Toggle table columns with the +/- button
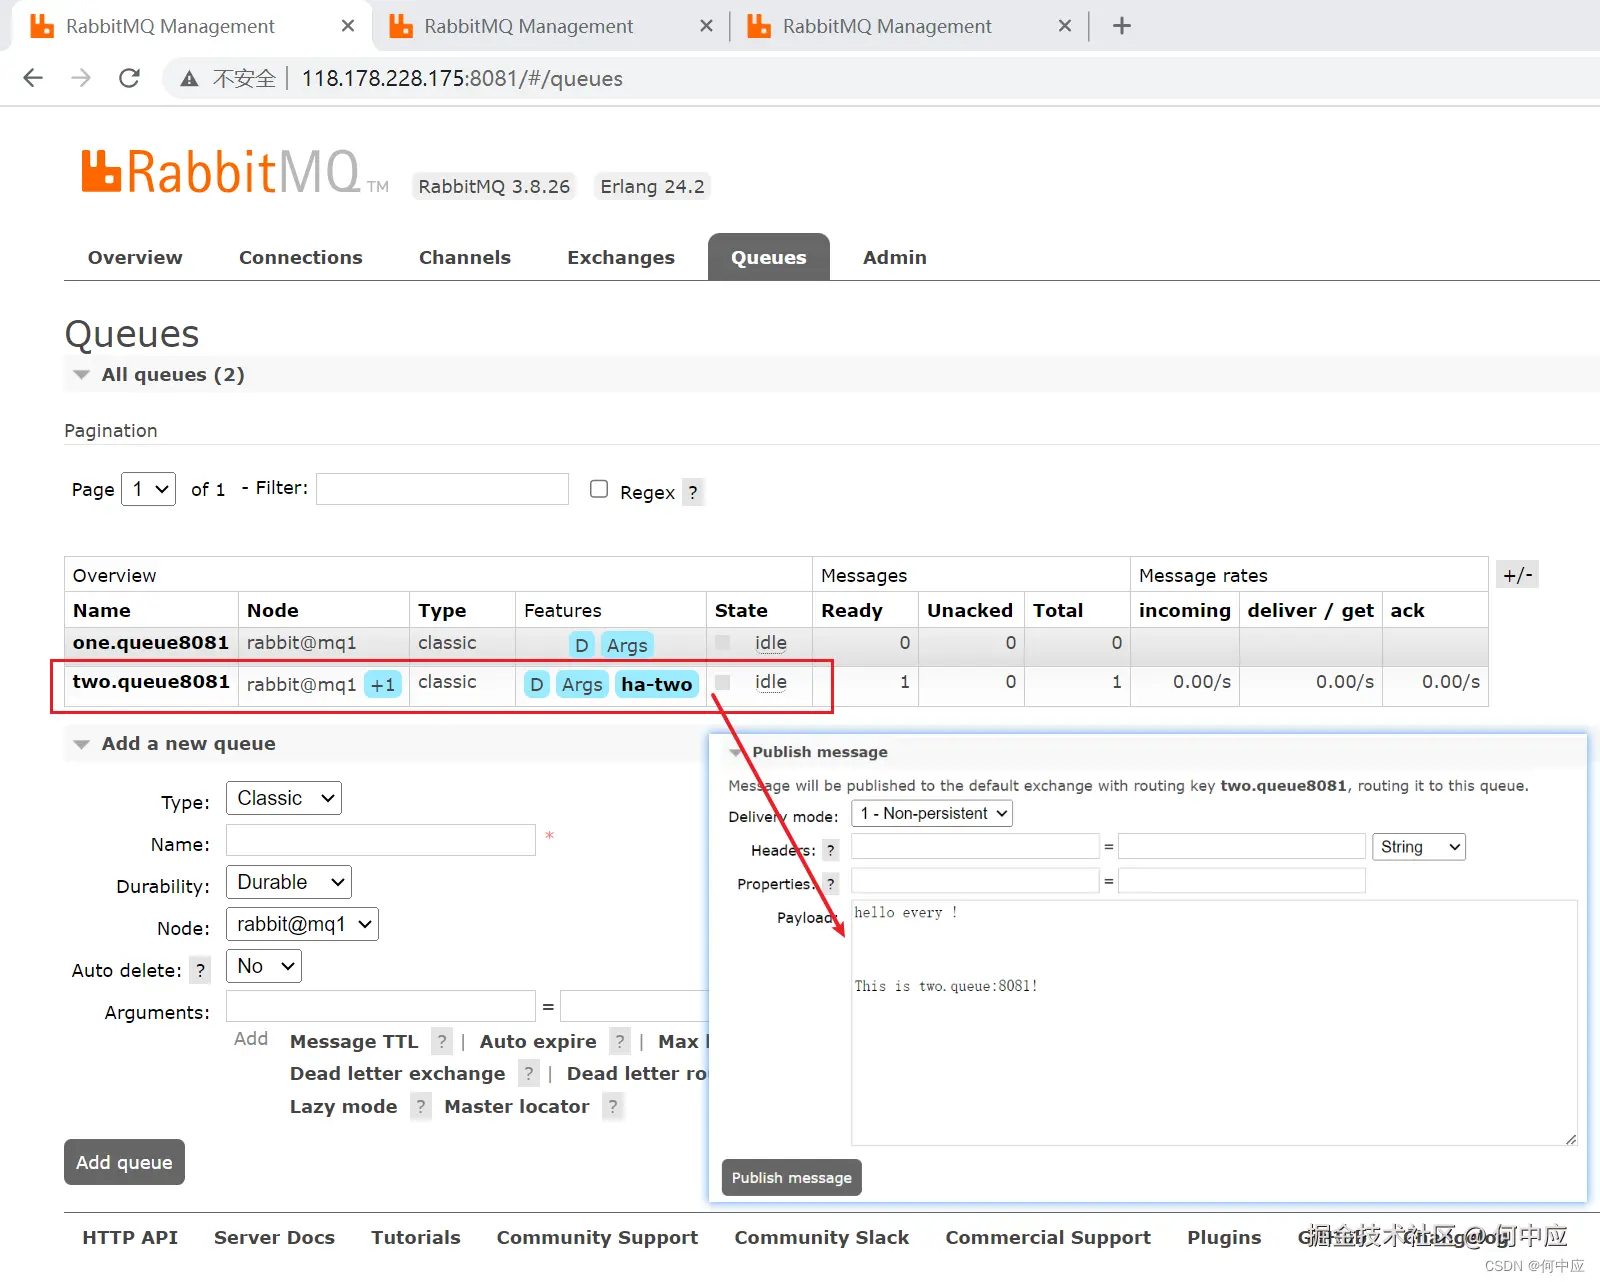 [1518, 575]
